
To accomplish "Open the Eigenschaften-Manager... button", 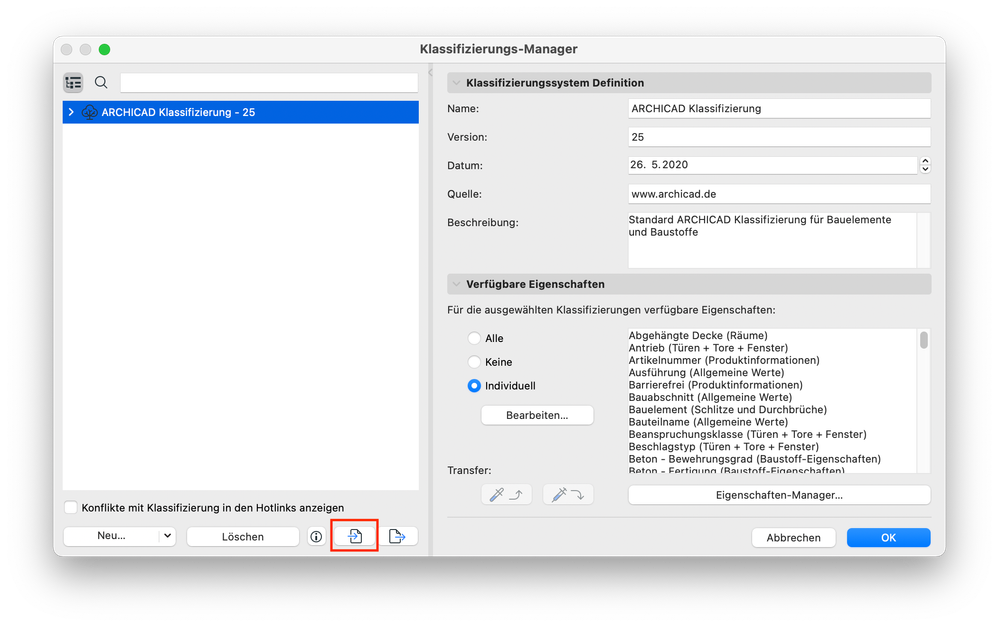I will [779, 495].
